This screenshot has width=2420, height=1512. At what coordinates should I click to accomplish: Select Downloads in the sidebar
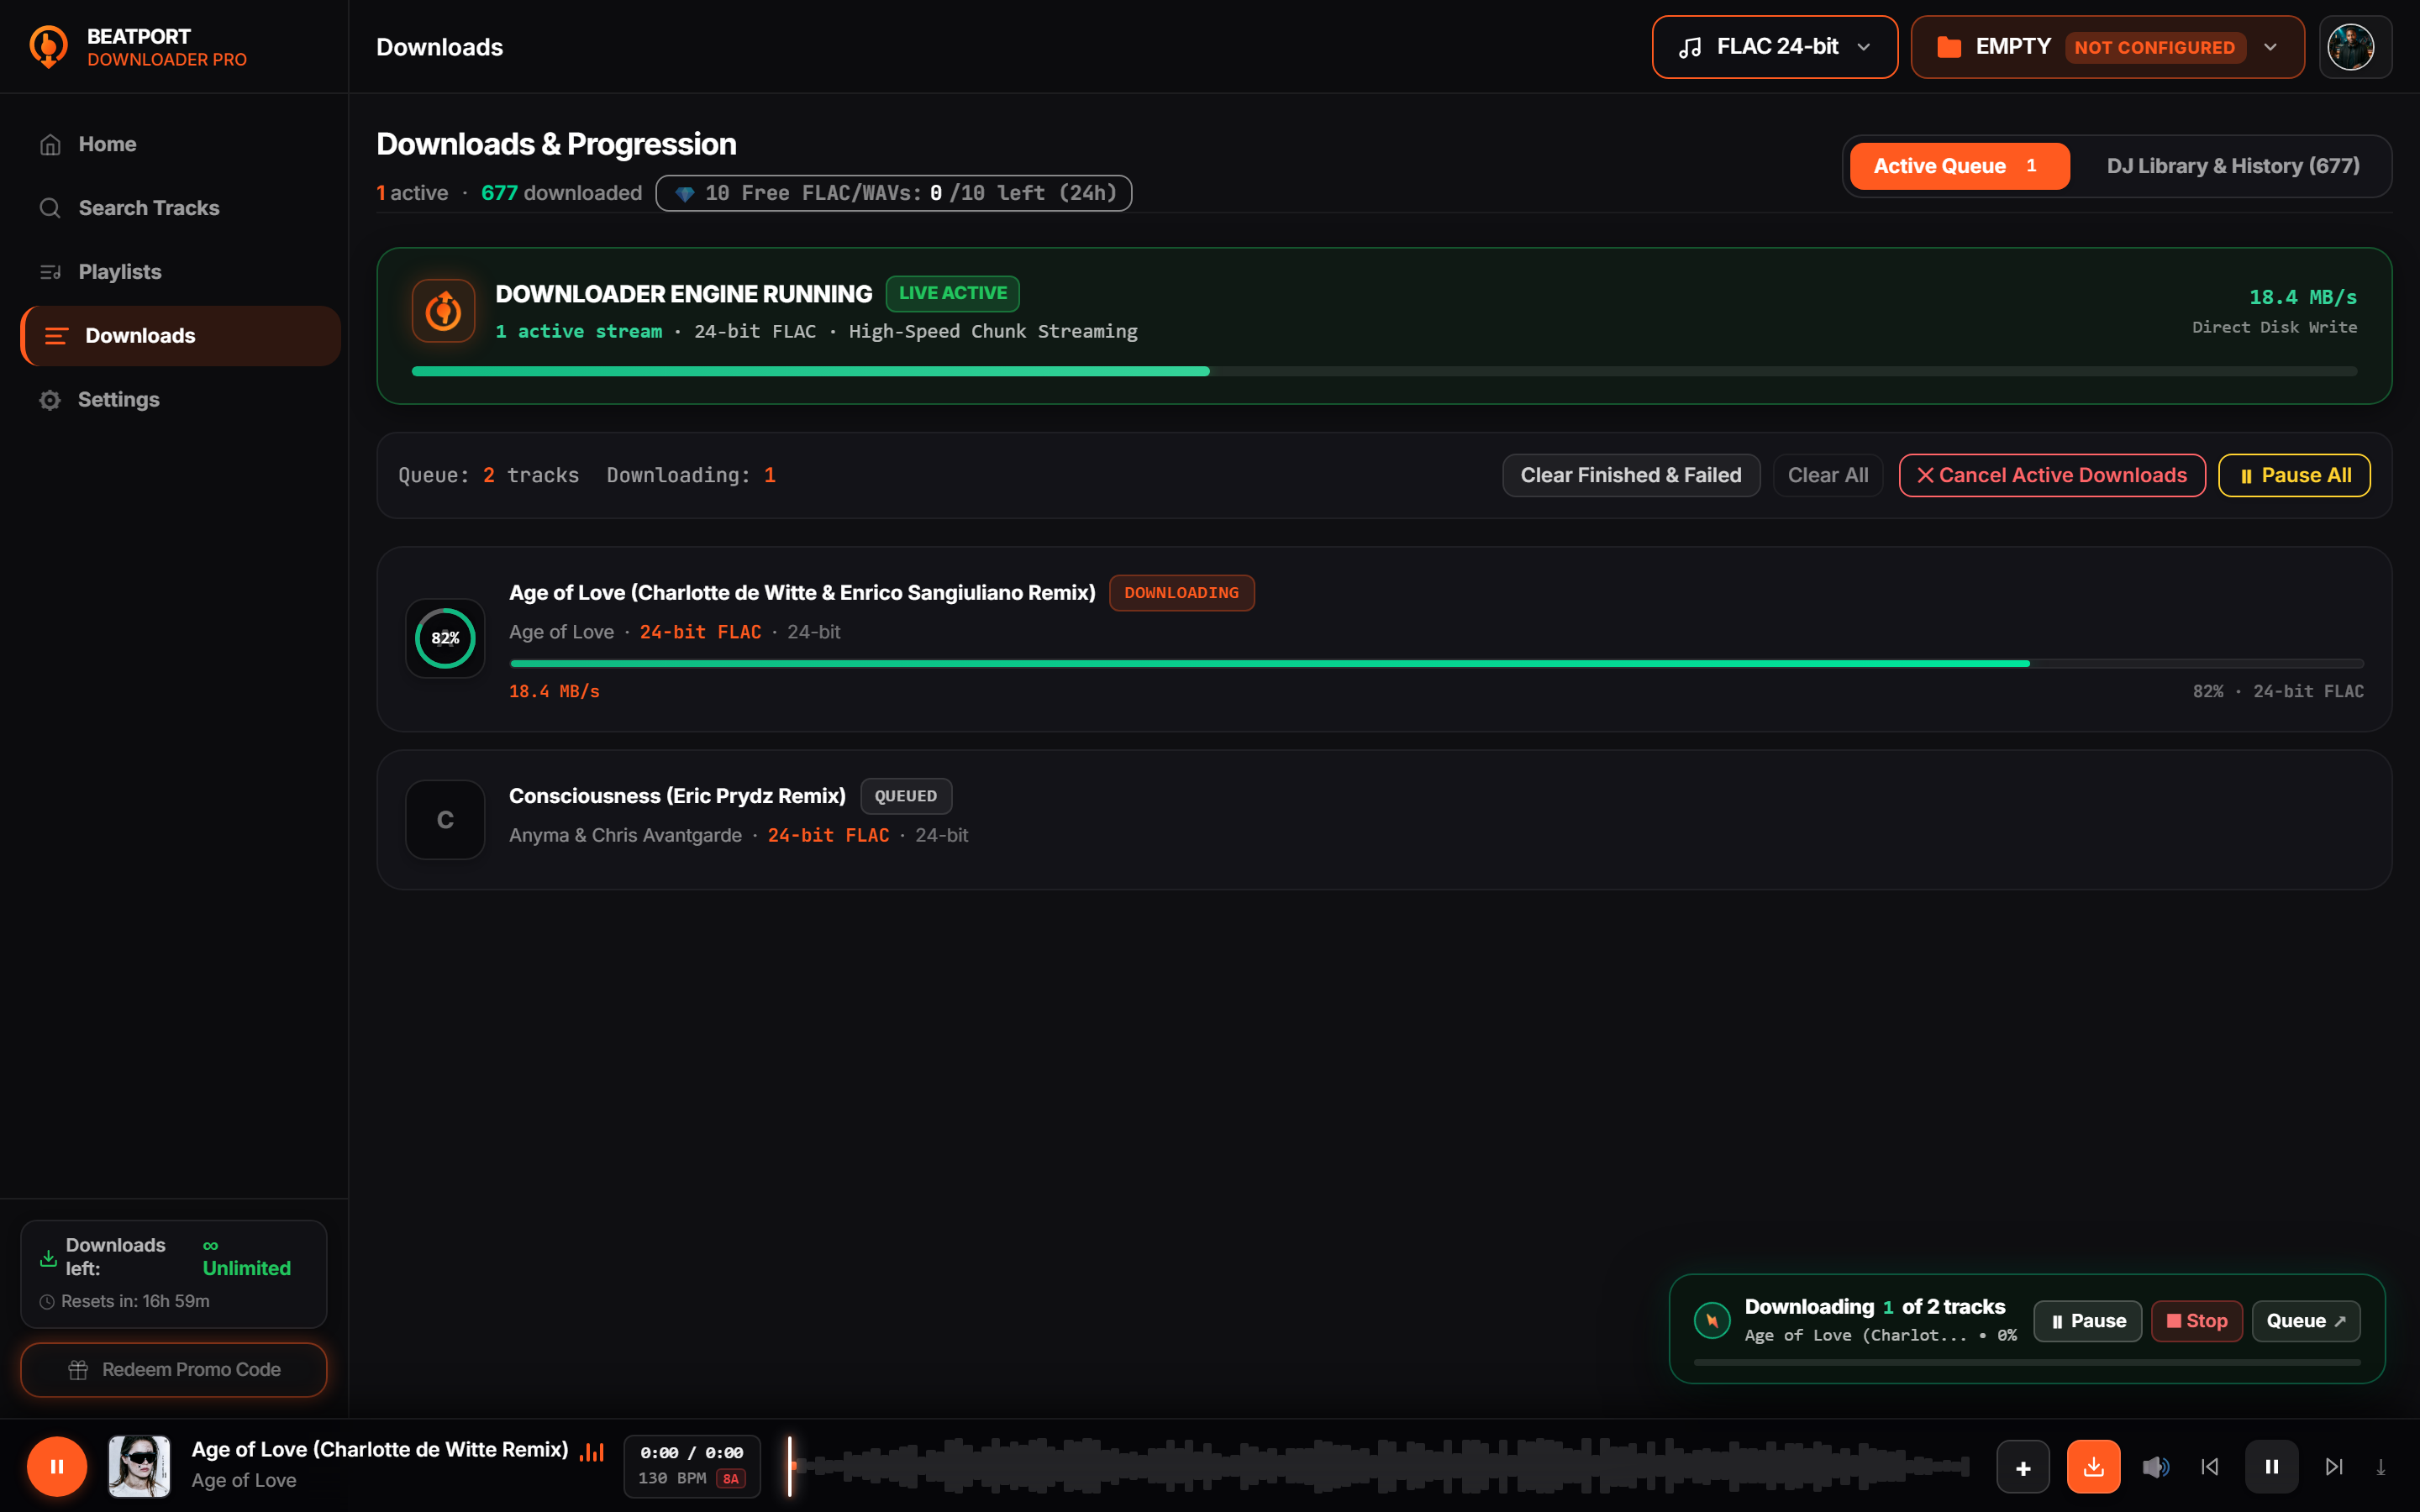(180, 336)
